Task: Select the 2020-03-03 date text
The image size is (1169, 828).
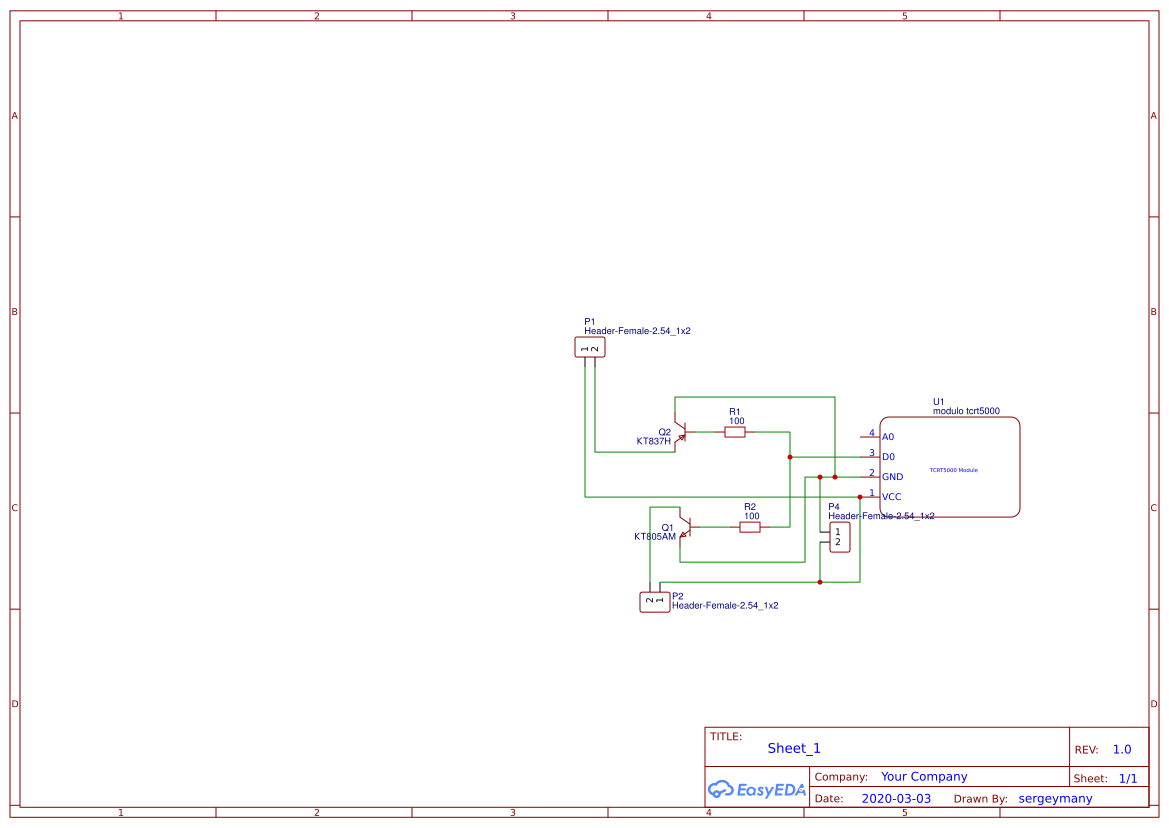Action: [896, 798]
